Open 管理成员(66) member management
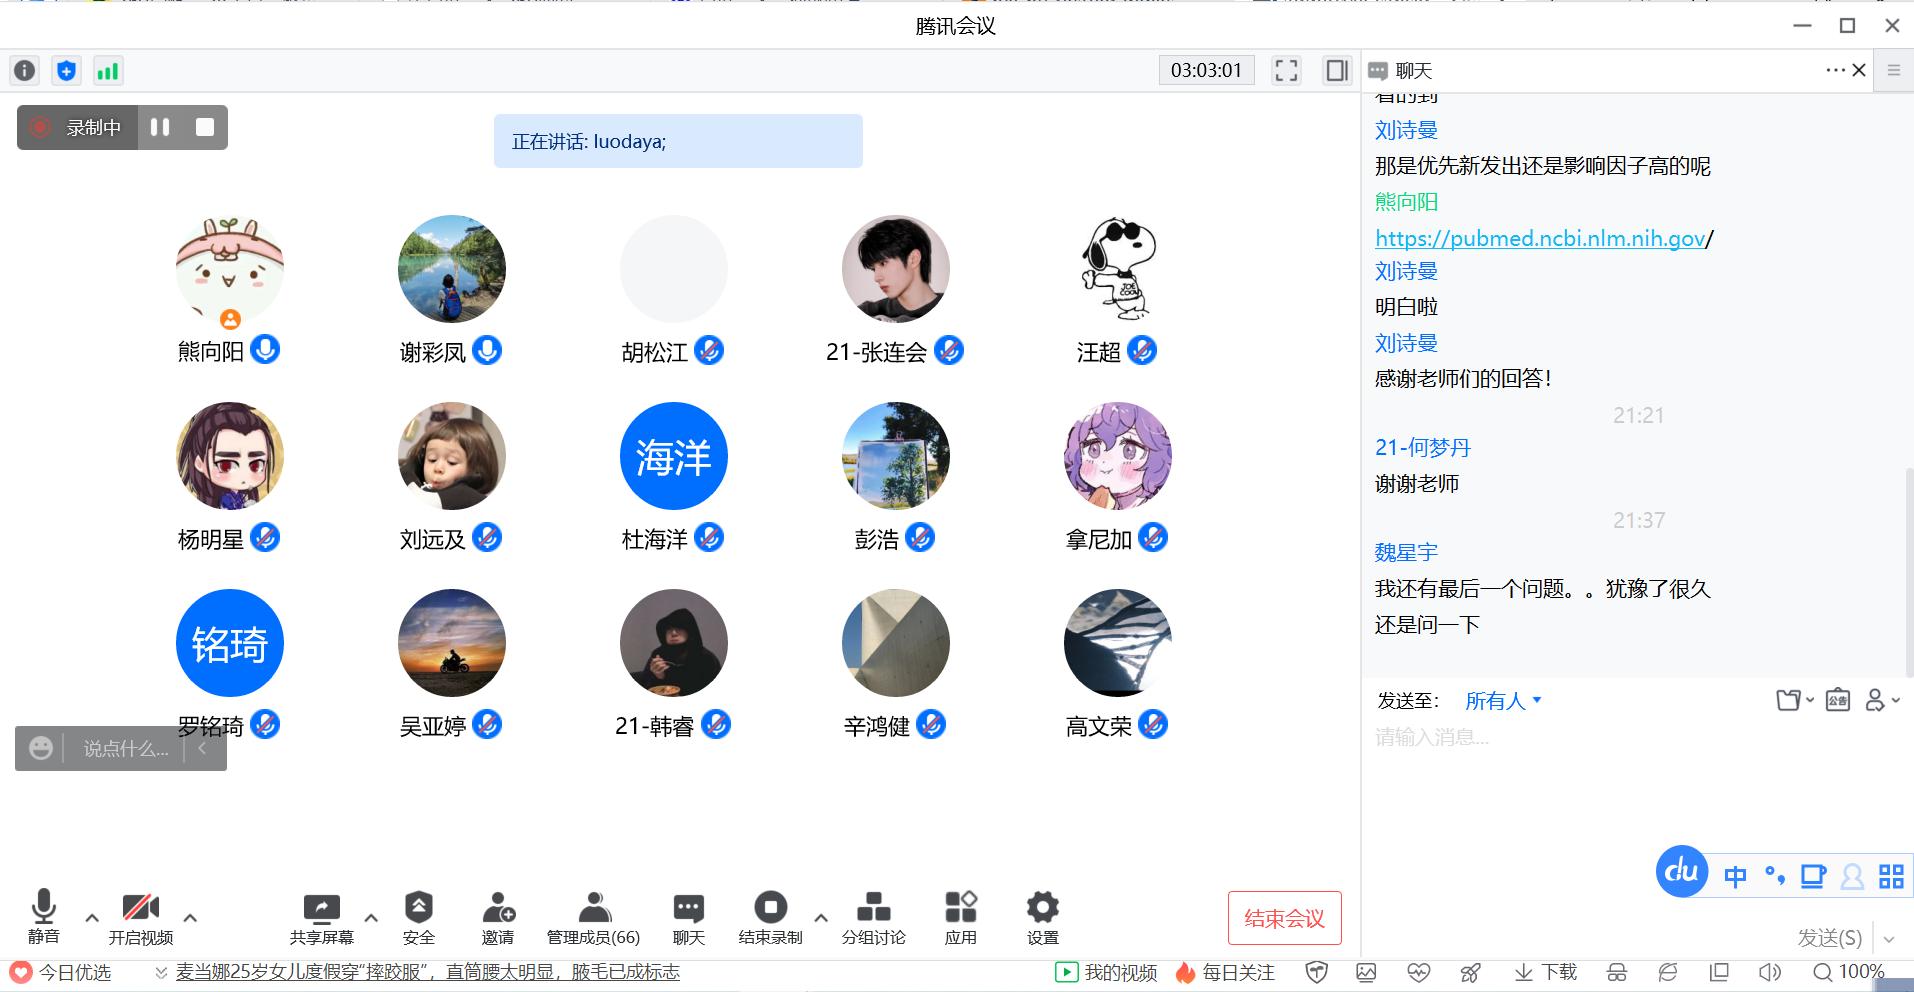This screenshot has width=1914, height=992. (593, 908)
